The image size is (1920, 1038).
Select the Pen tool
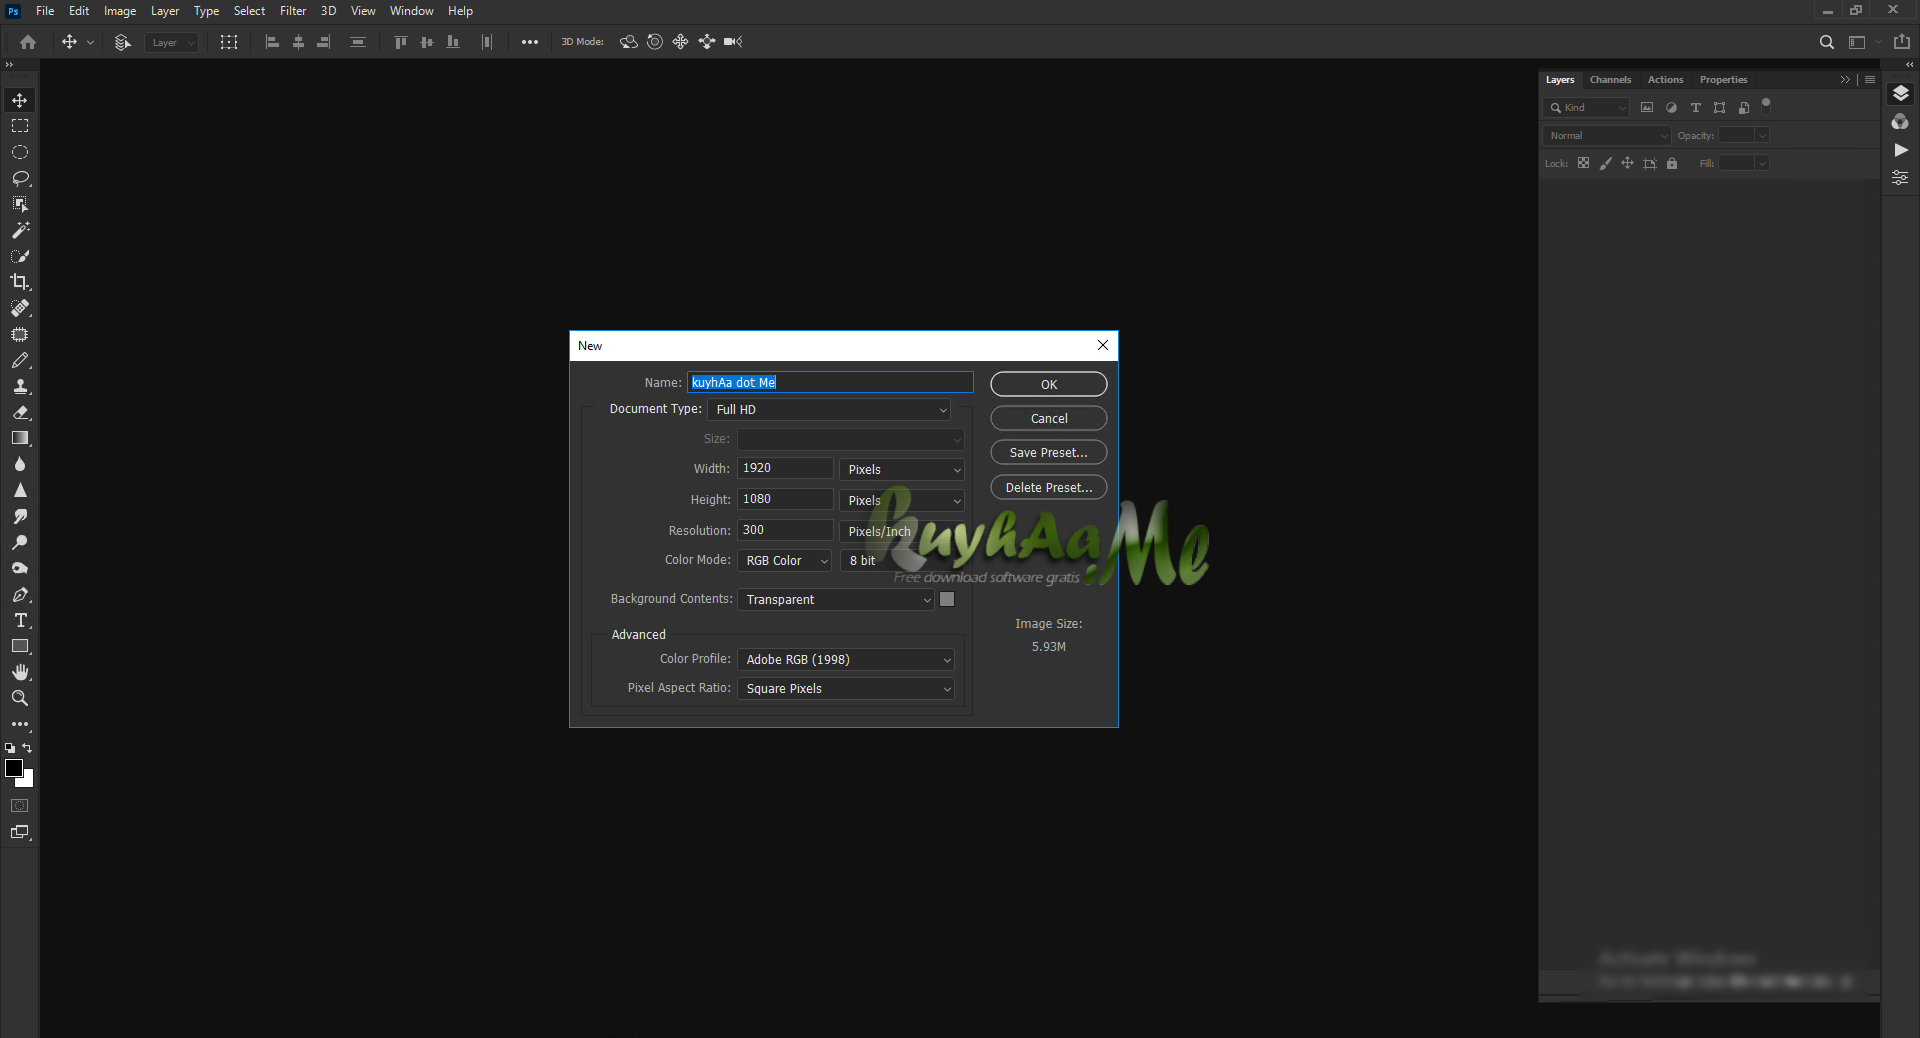[20, 594]
